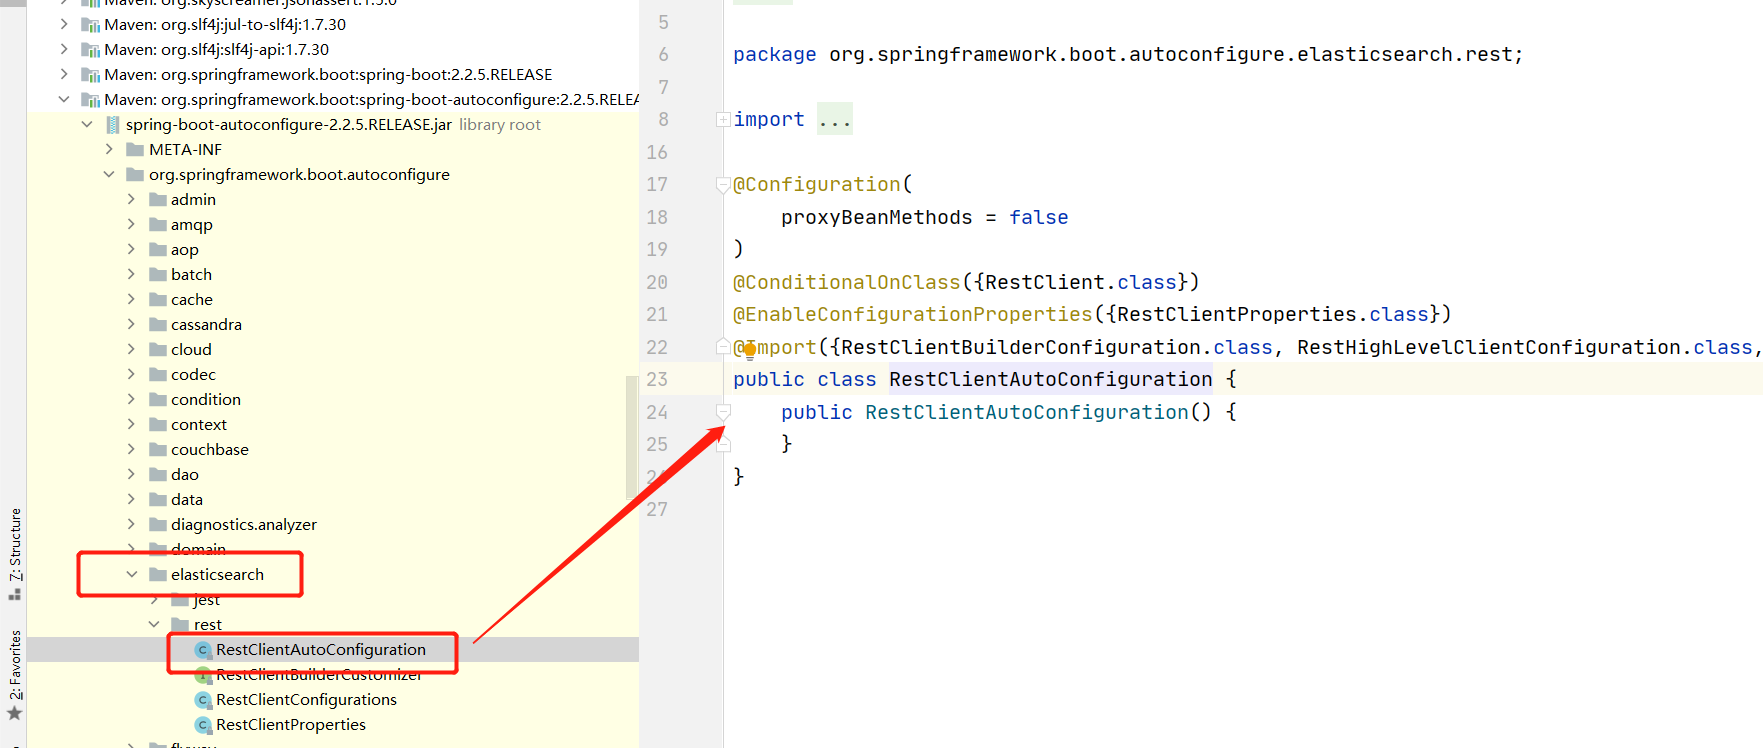The height and width of the screenshot is (748, 1763).
Task: Click Maven jul-to-slf4j library icon
Action: (90, 25)
